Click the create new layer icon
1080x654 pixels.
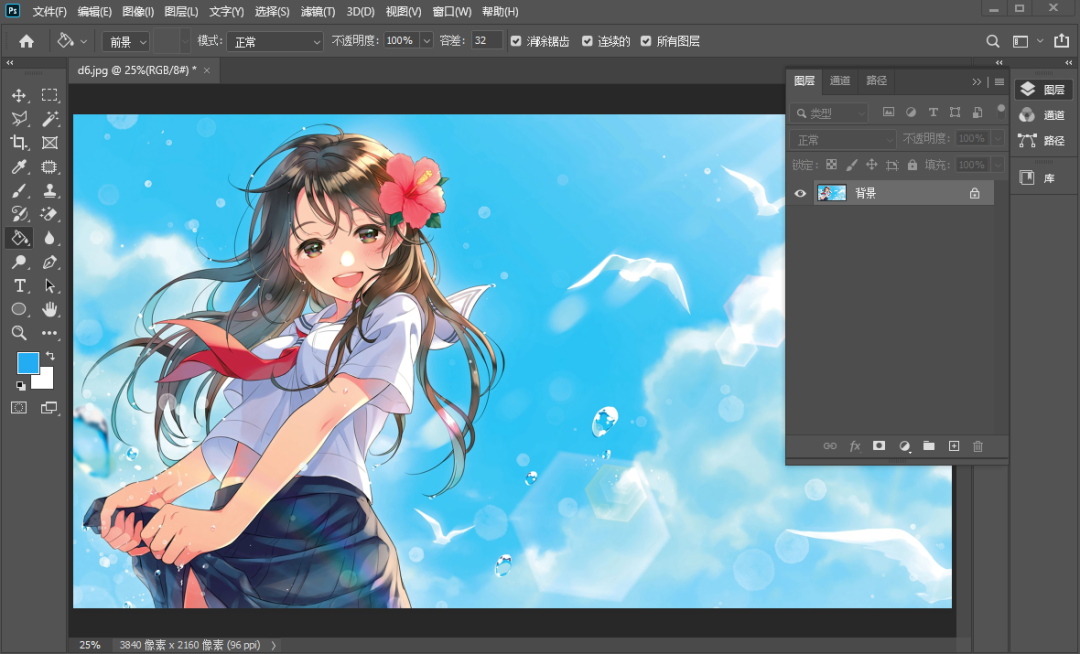(x=953, y=446)
